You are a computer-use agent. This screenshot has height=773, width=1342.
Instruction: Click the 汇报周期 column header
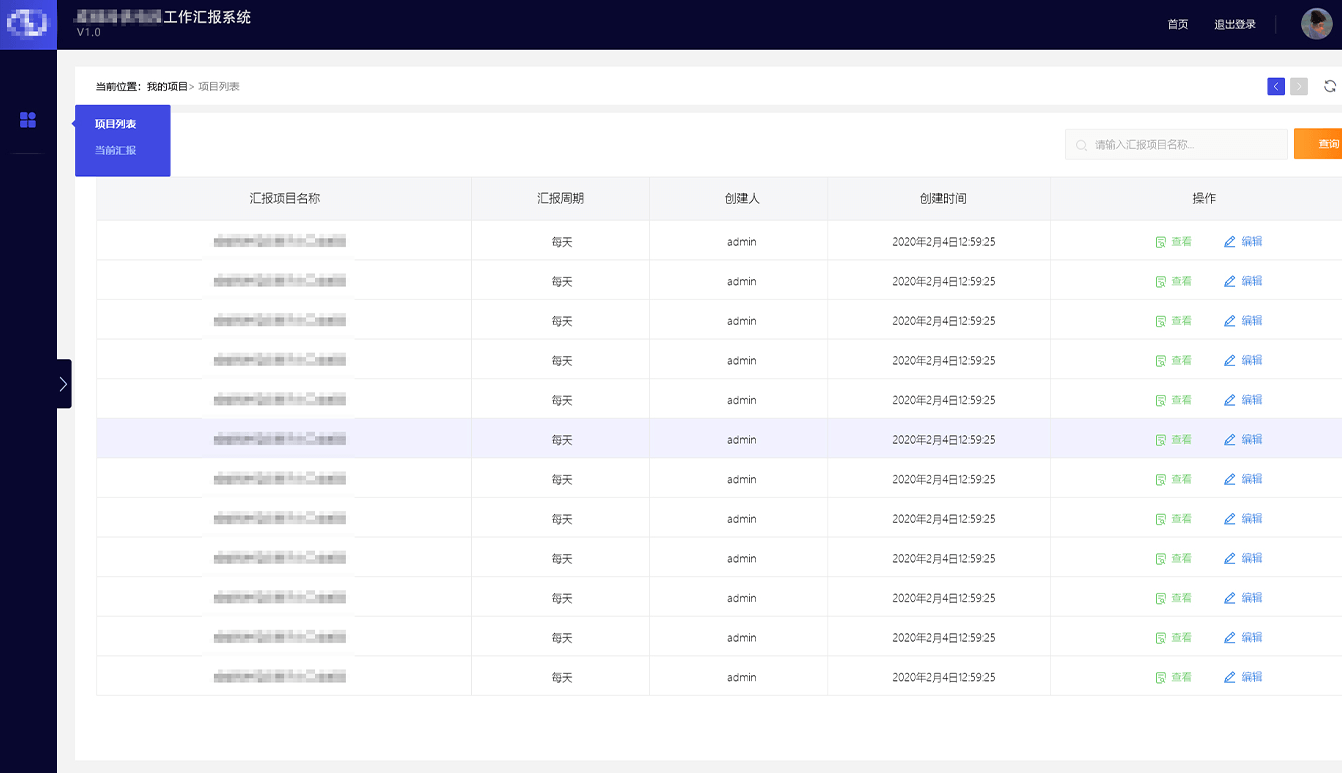[560, 198]
